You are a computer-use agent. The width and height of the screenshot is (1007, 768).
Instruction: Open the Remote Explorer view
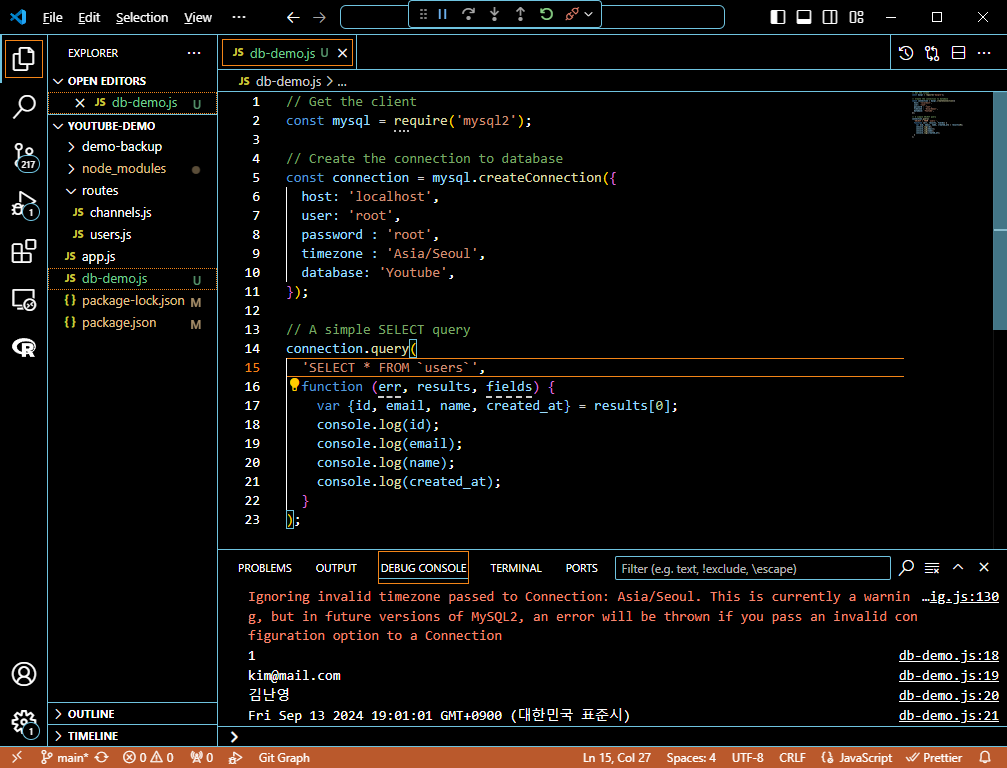pyautogui.click(x=24, y=300)
